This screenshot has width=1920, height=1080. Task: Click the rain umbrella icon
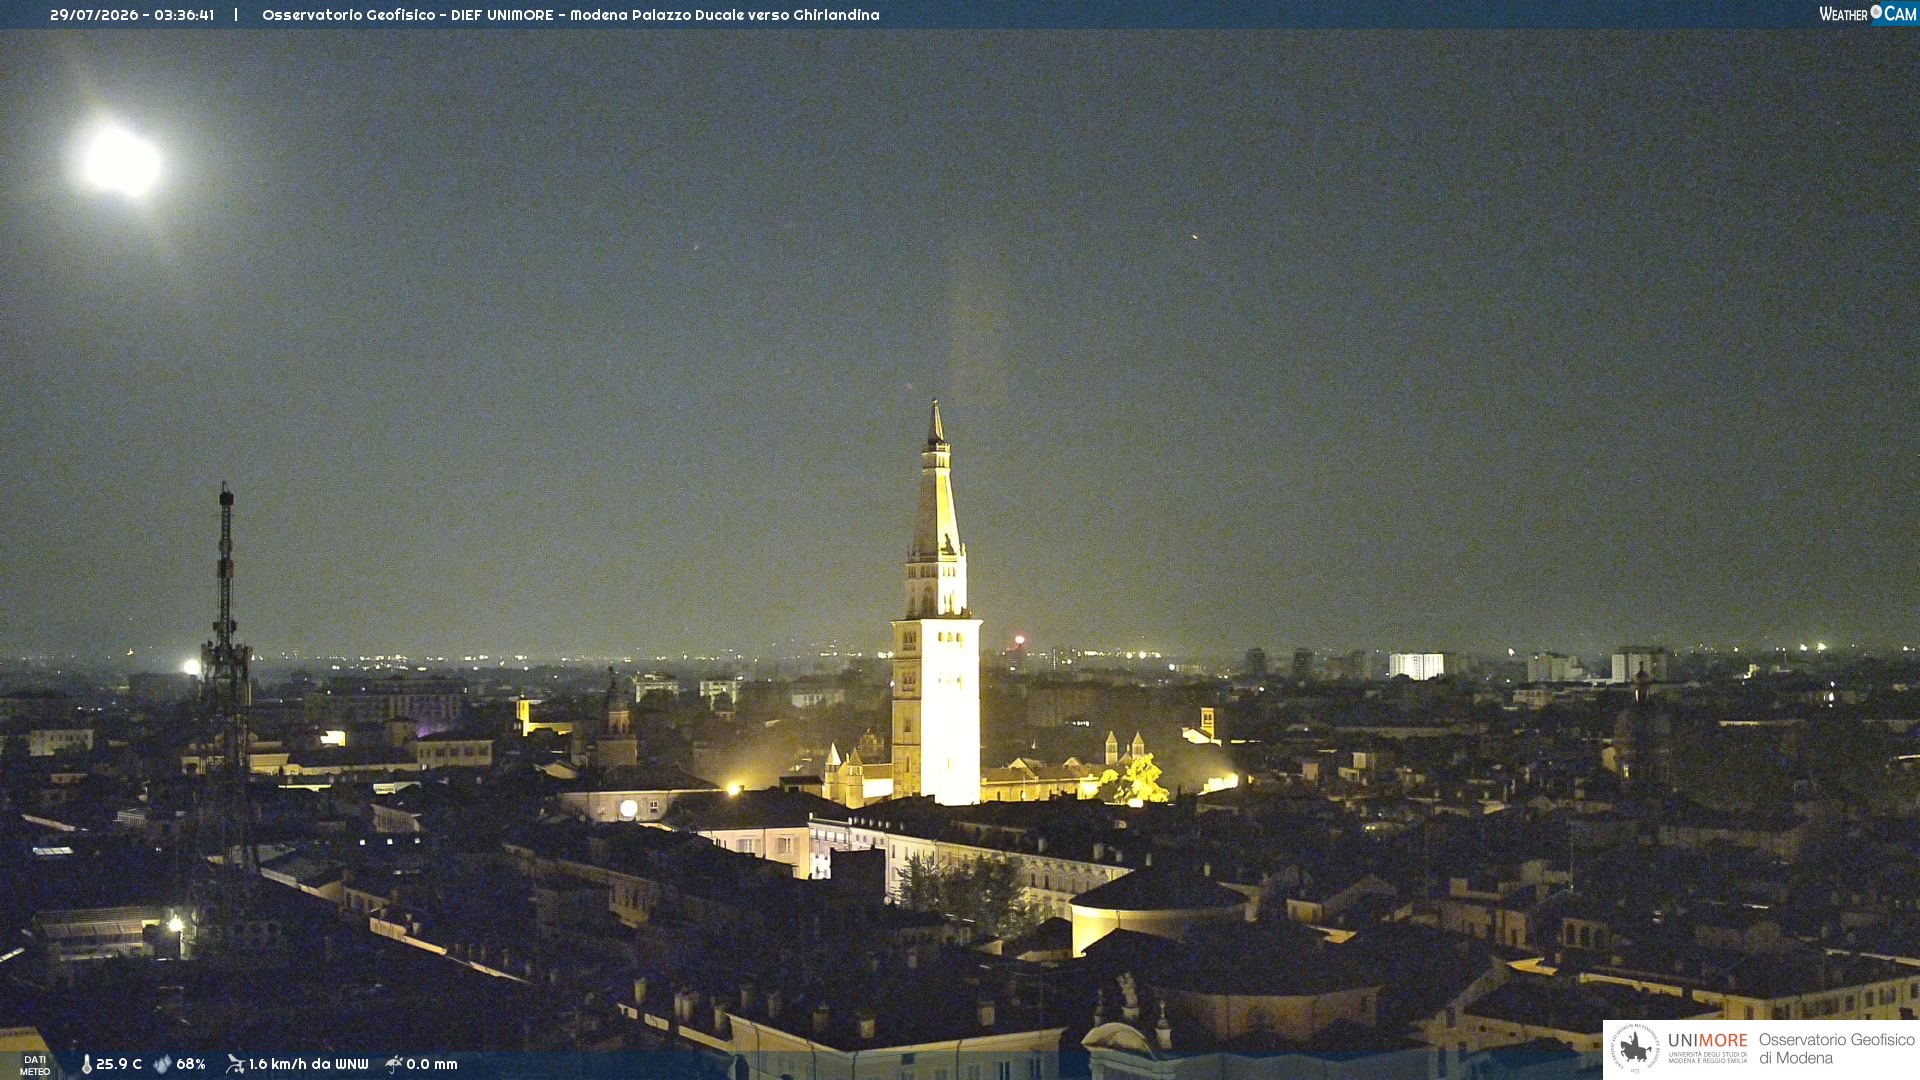coord(394,1064)
